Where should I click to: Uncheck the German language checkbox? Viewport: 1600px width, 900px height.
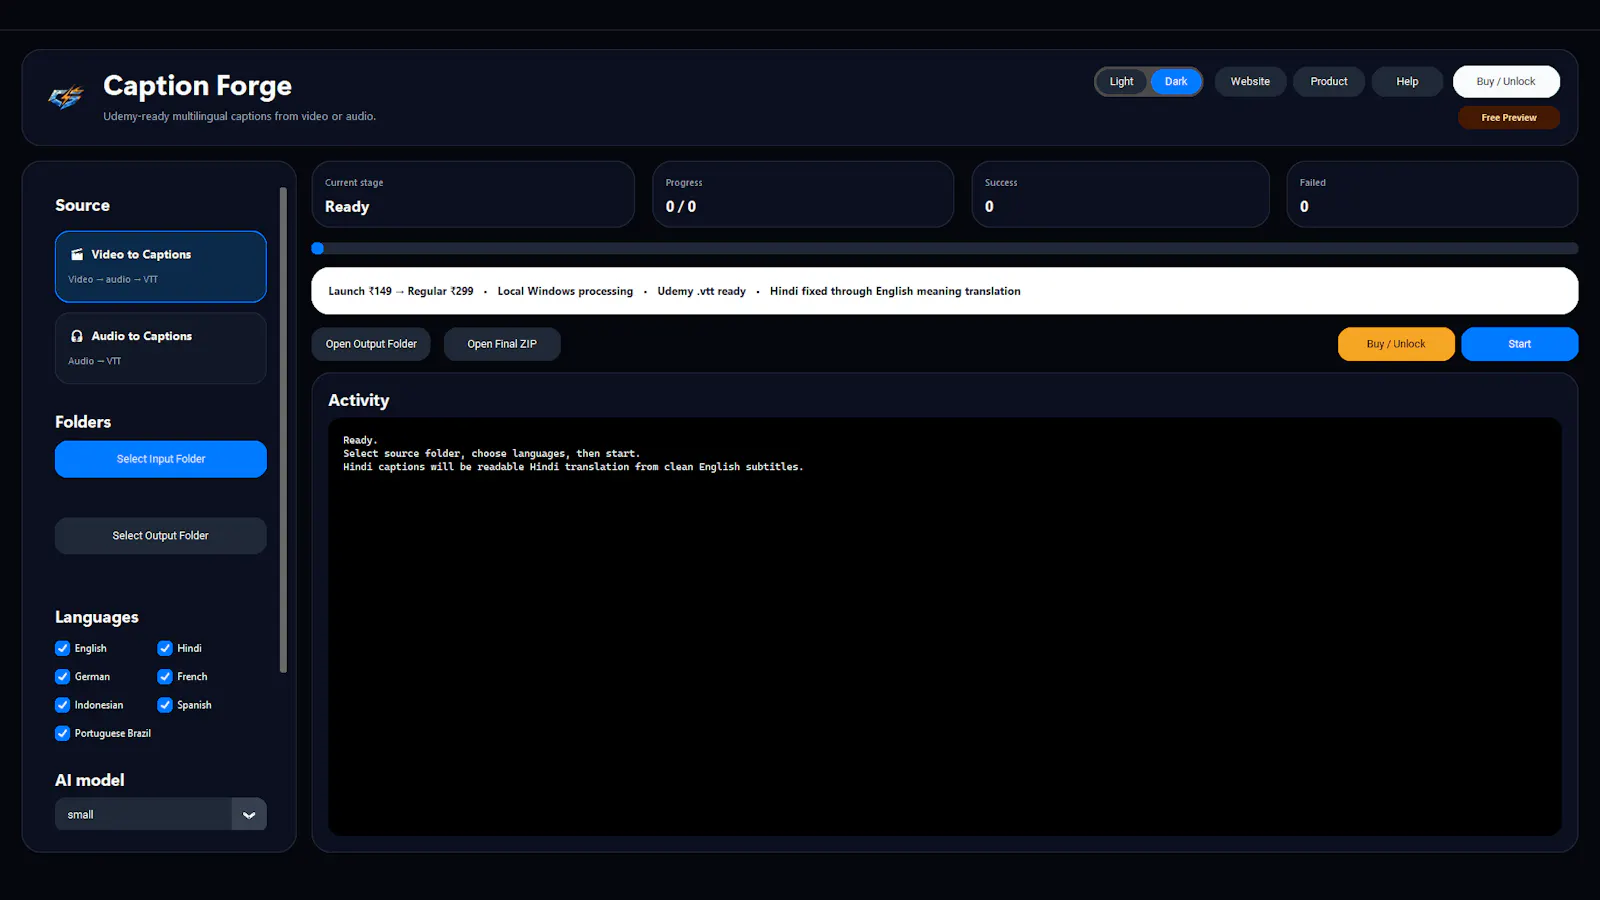[x=62, y=676]
